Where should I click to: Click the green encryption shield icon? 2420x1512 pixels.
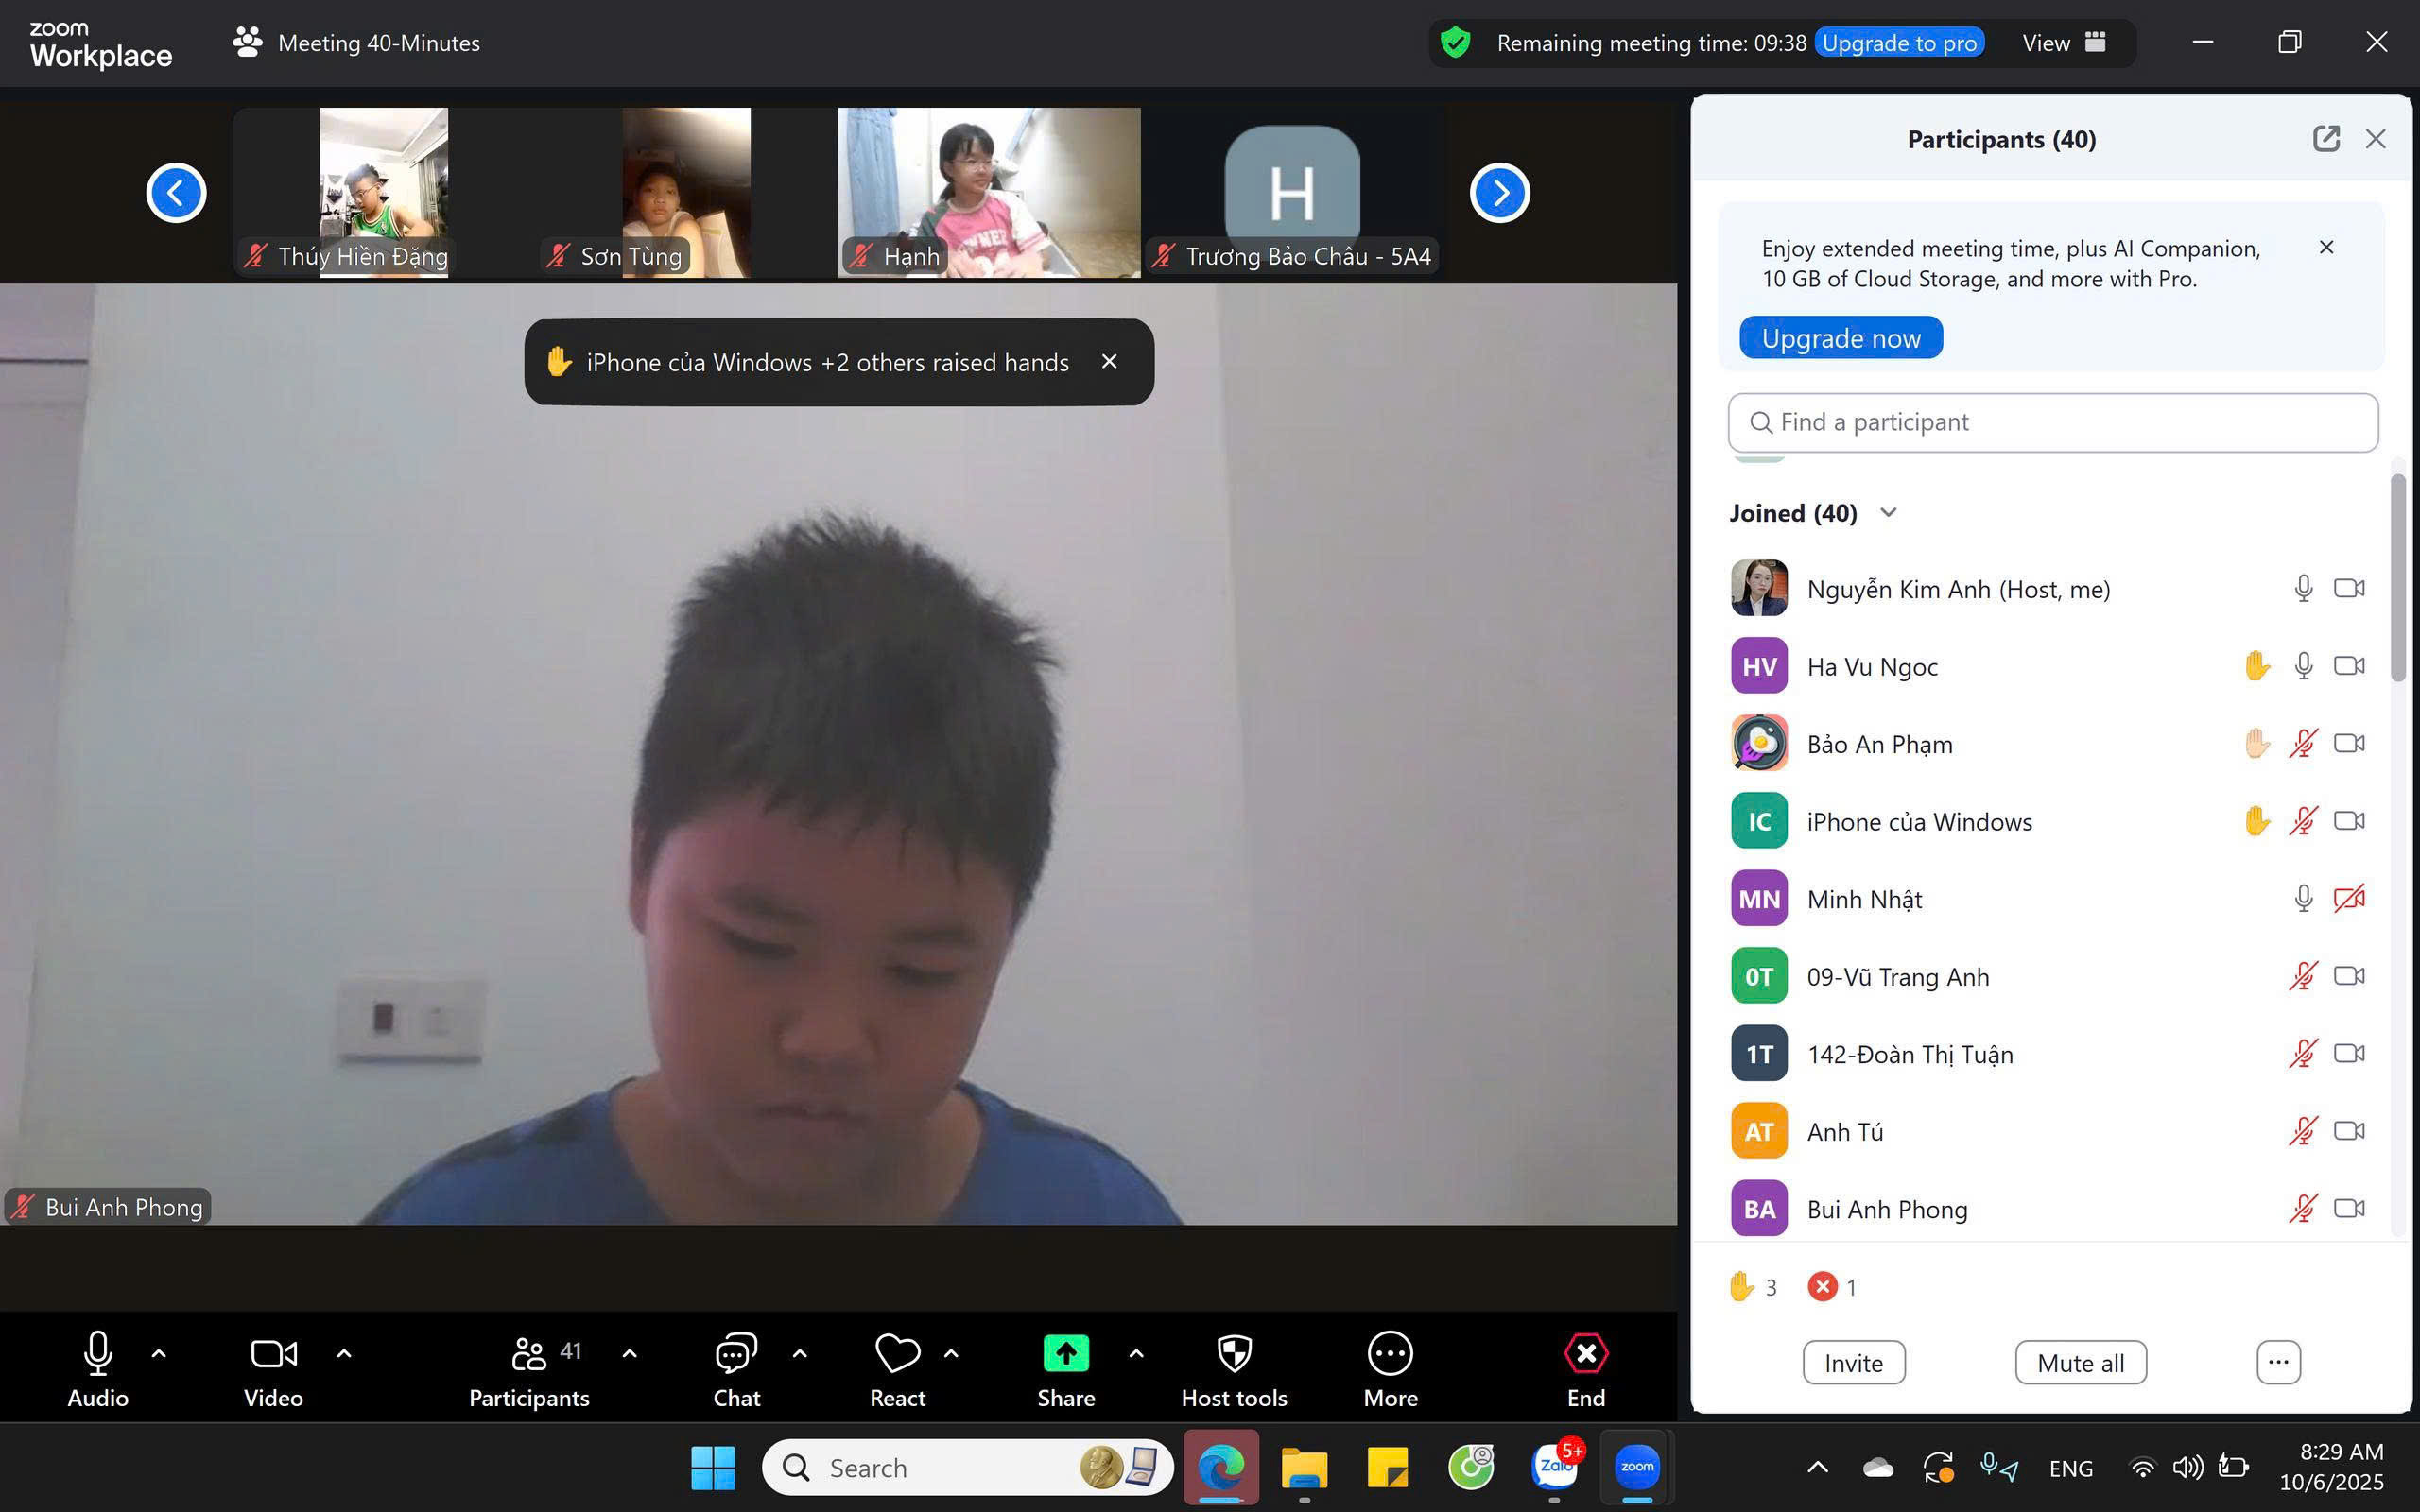click(1455, 43)
